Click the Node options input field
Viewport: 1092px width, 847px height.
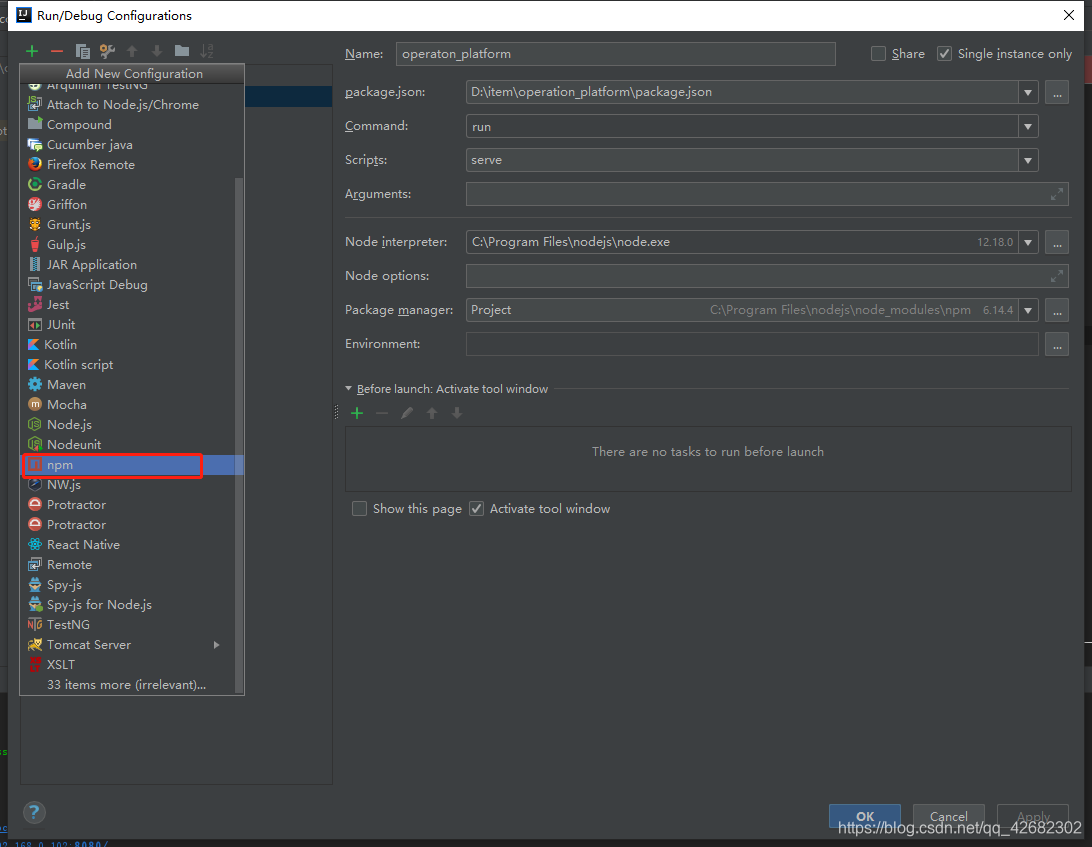767,277
